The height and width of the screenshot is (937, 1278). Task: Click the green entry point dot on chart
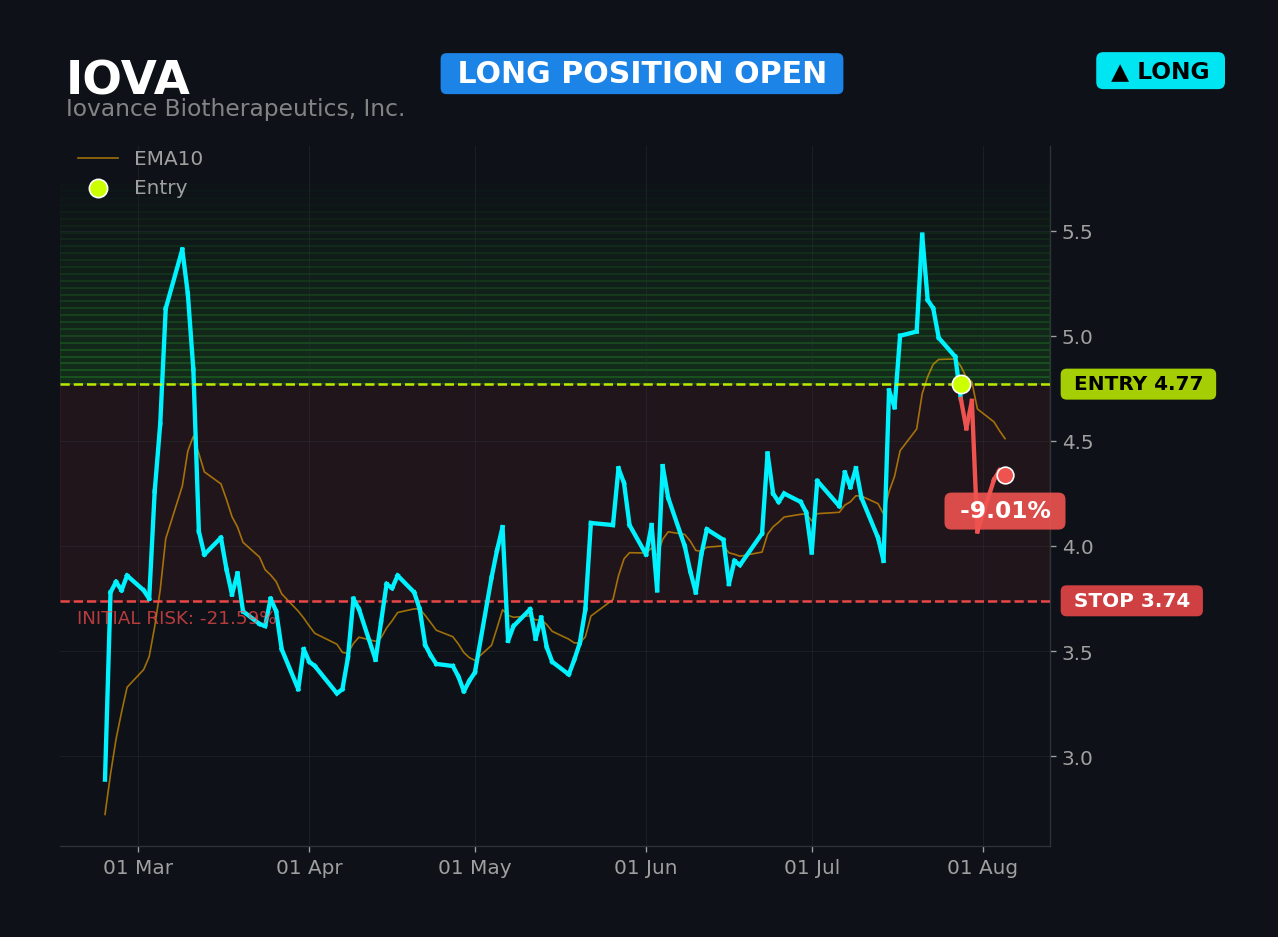point(961,384)
